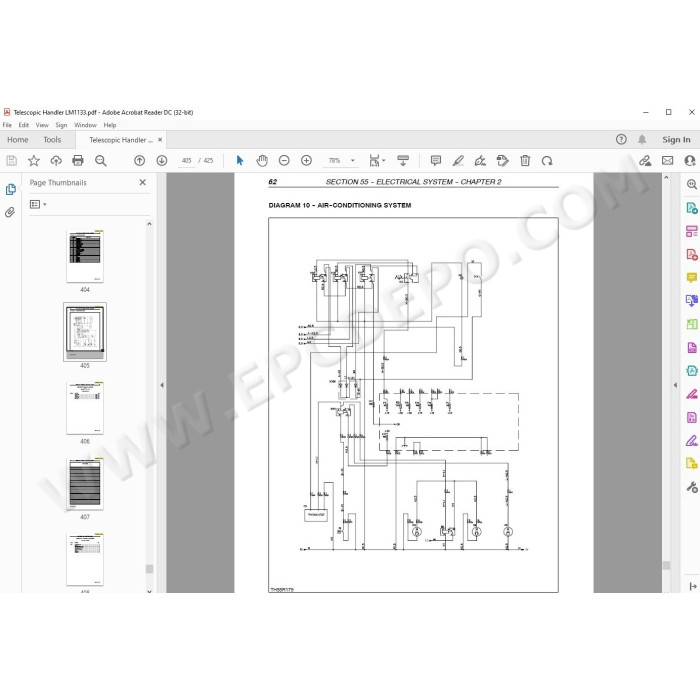700x700 pixels.
Task: Expand the right tools pane
Action: [675, 385]
